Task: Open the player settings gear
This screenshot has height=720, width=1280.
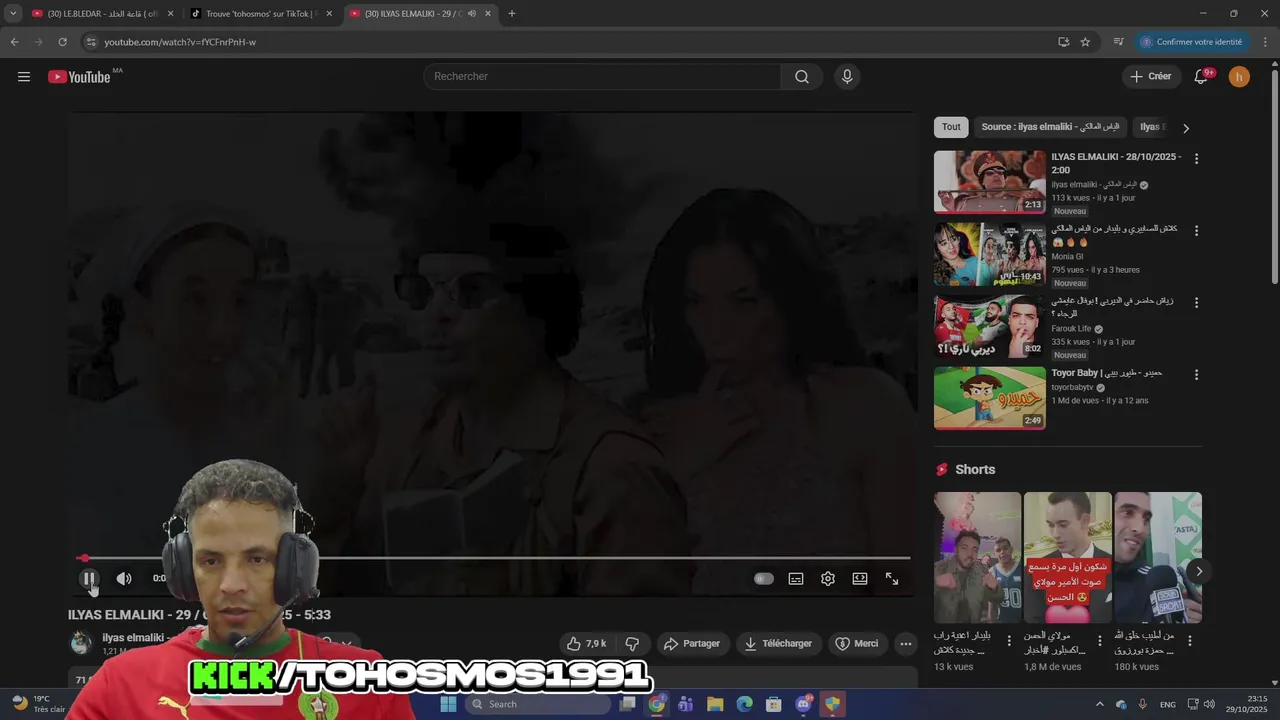Action: (x=828, y=578)
